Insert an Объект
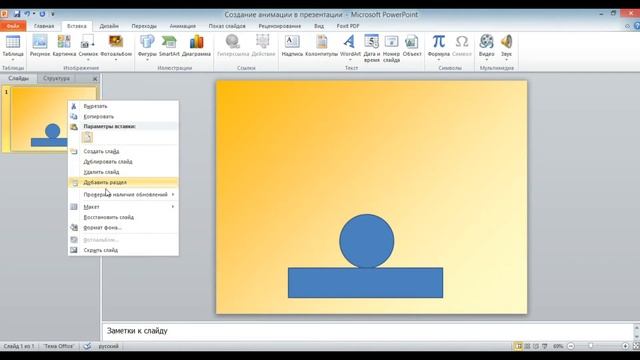The image size is (640, 360). [412, 45]
